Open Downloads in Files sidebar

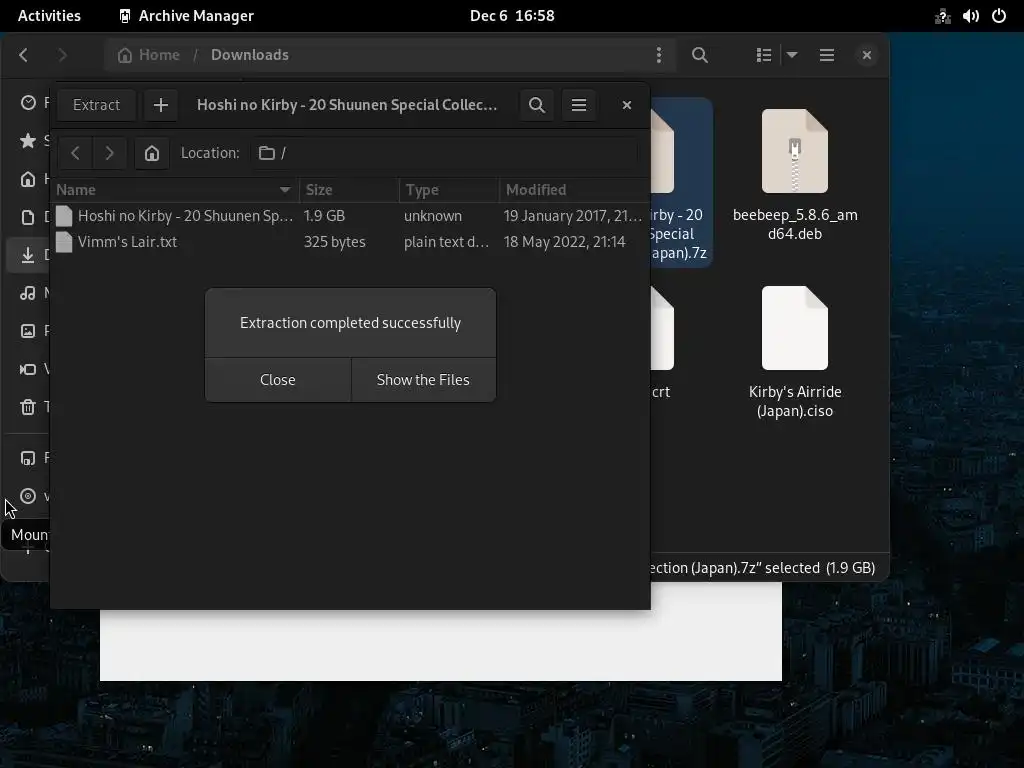click(28, 255)
